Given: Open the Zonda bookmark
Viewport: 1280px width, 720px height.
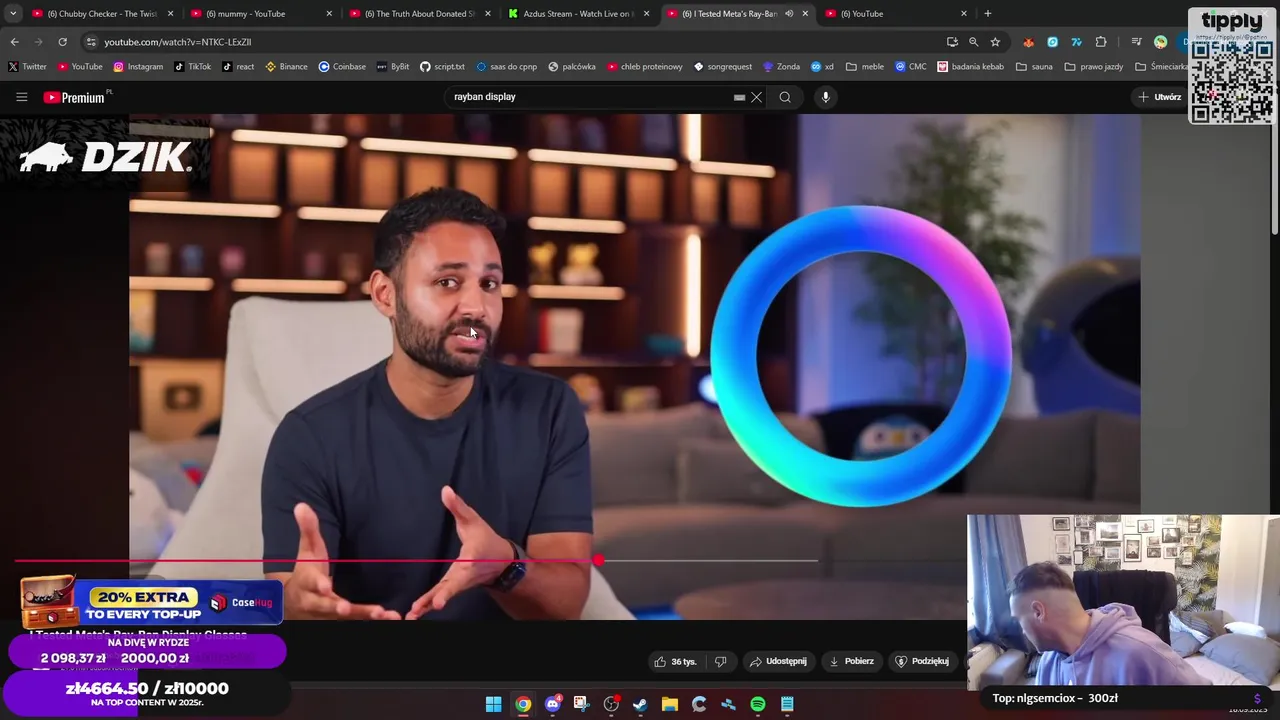Looking at the screenshot, I should [781, 67].
